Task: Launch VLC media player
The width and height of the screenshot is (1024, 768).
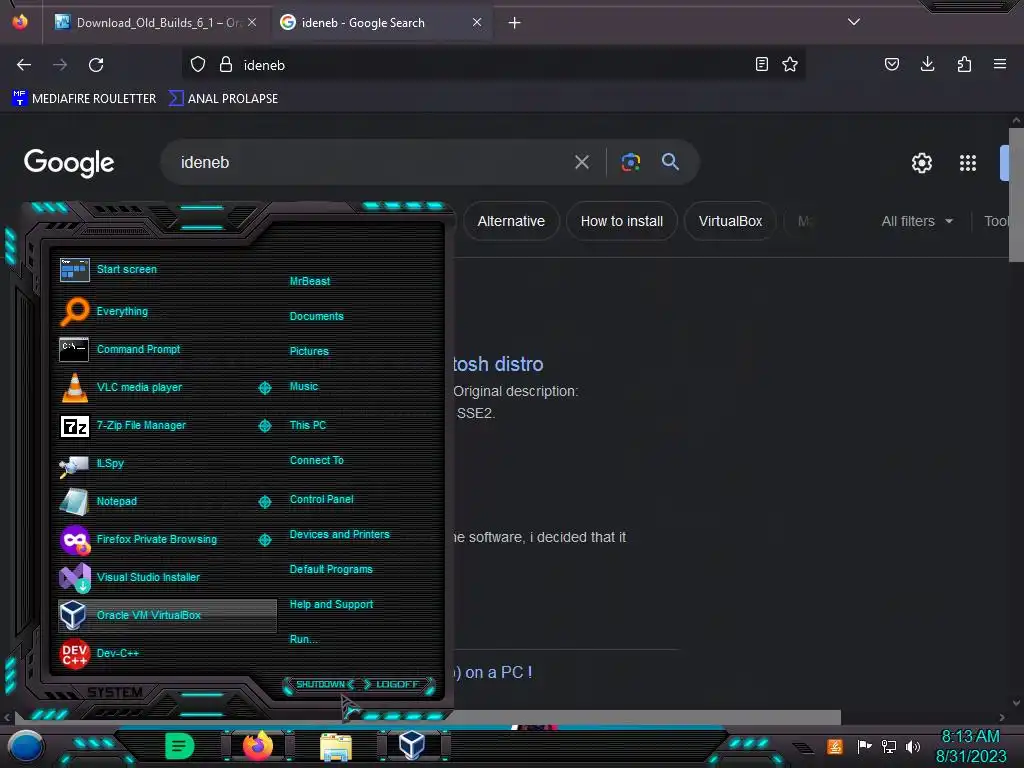Action: point(138,387)
